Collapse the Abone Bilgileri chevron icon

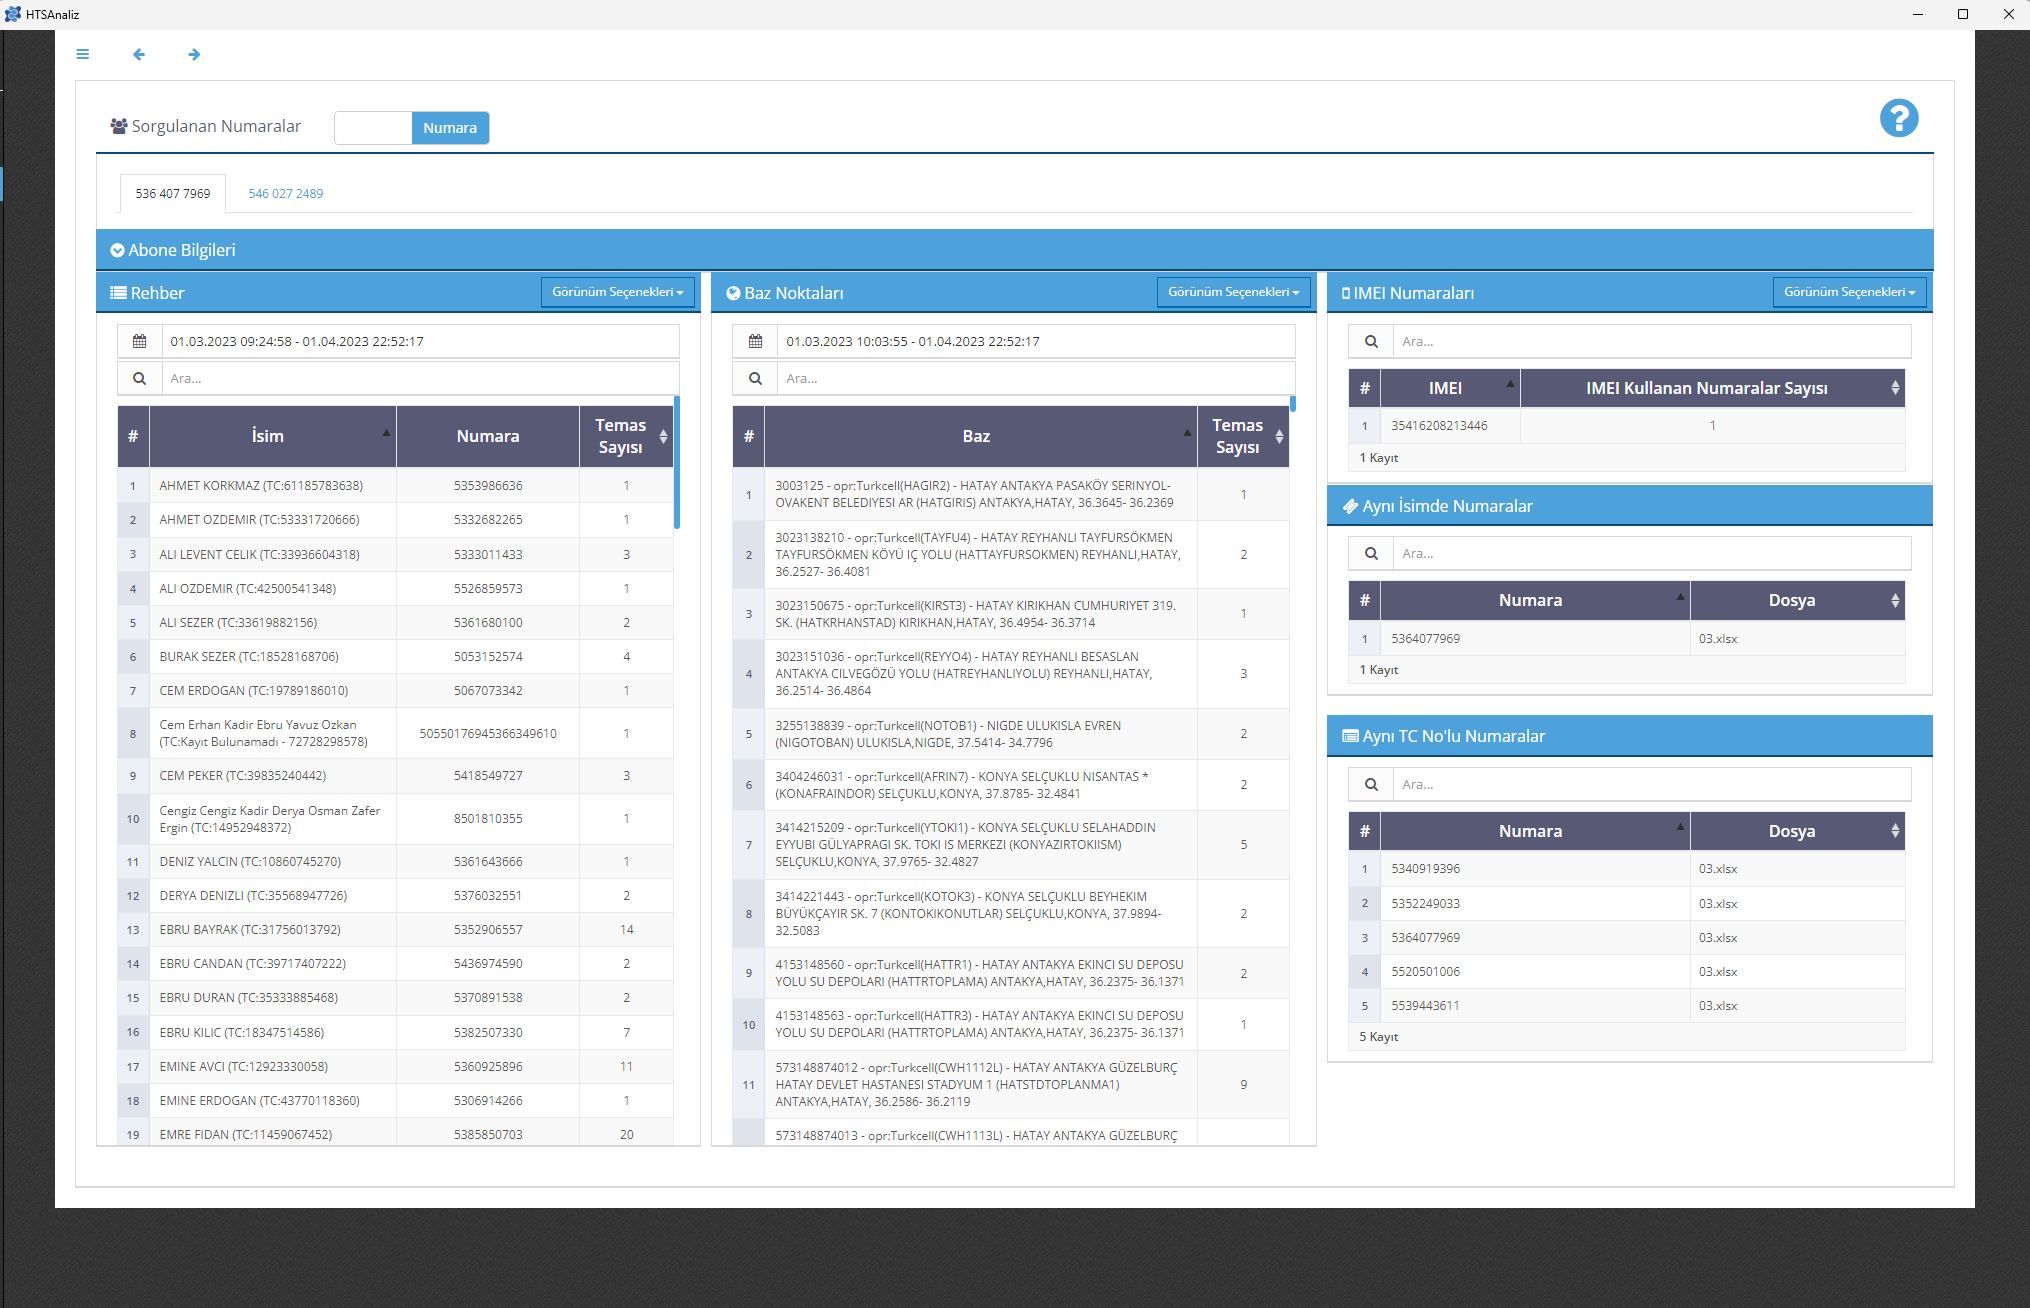pyautogui.click(x=117, y=250)
